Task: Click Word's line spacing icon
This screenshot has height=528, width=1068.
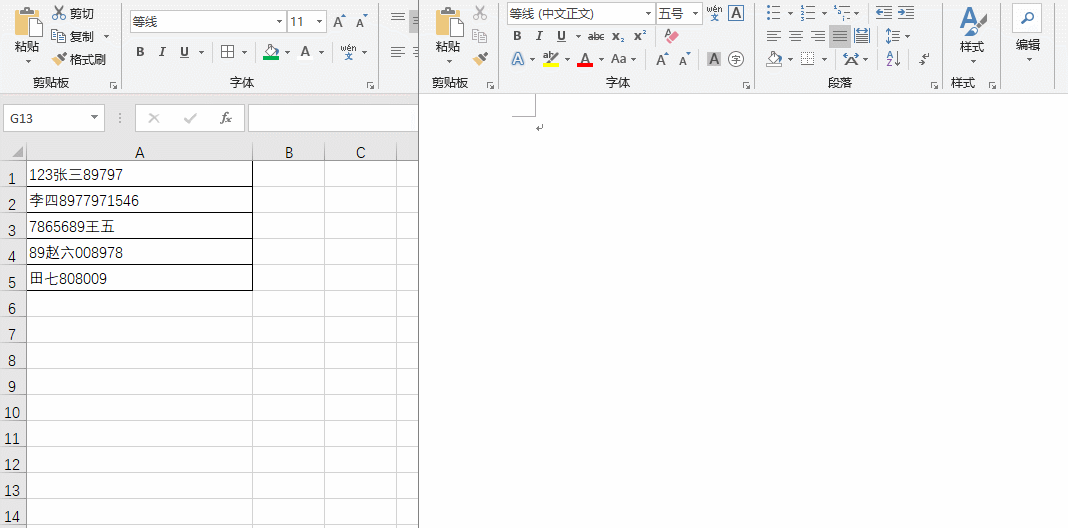Action: [893, 36]
